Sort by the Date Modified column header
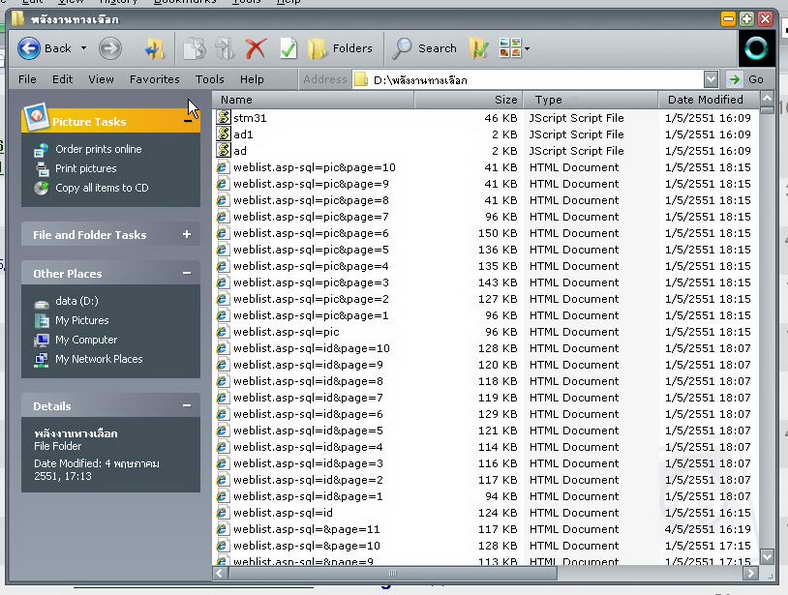Screen dimensions: 788x595 click(705, 100)
